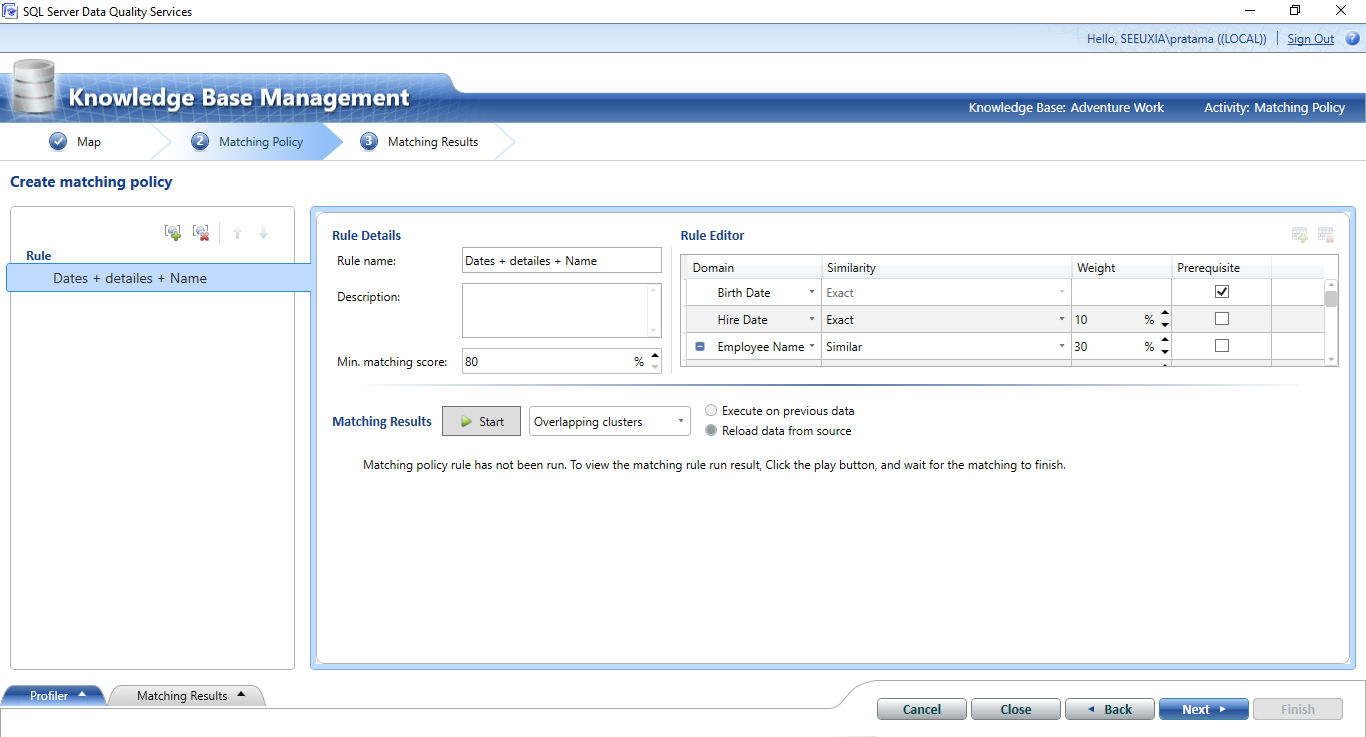Open the Employee Name domain dropdown
The width and height of the screenshot is (1366, 737).
pyautogui.click(x=811, y=347)
